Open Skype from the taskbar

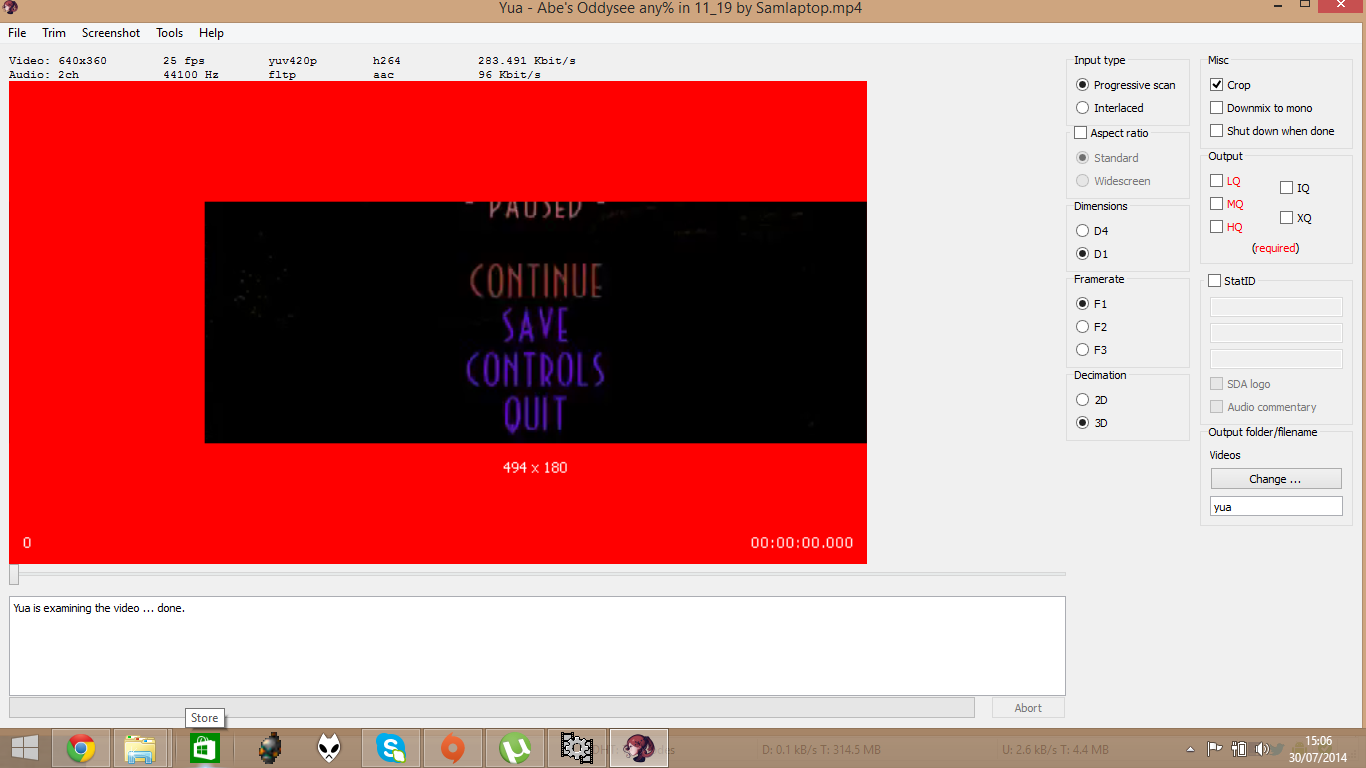[391, 748]
